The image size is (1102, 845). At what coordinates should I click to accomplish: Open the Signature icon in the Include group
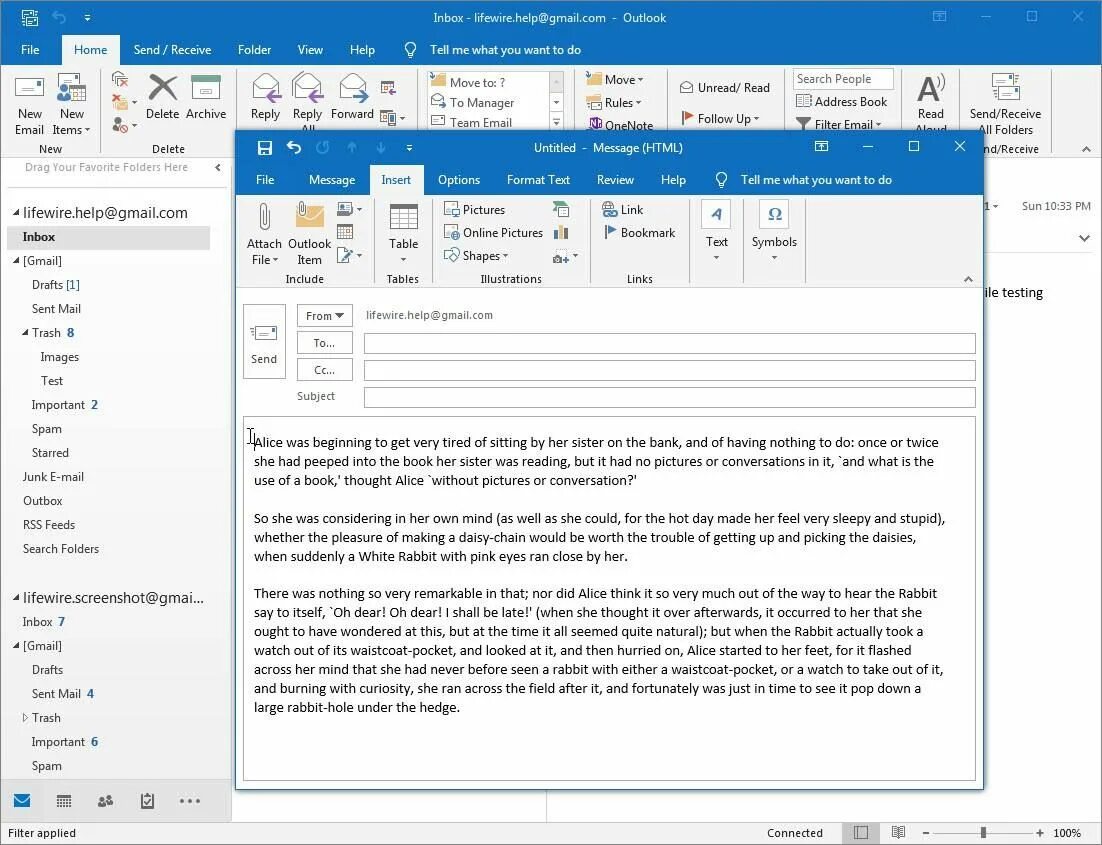point(349,255)
